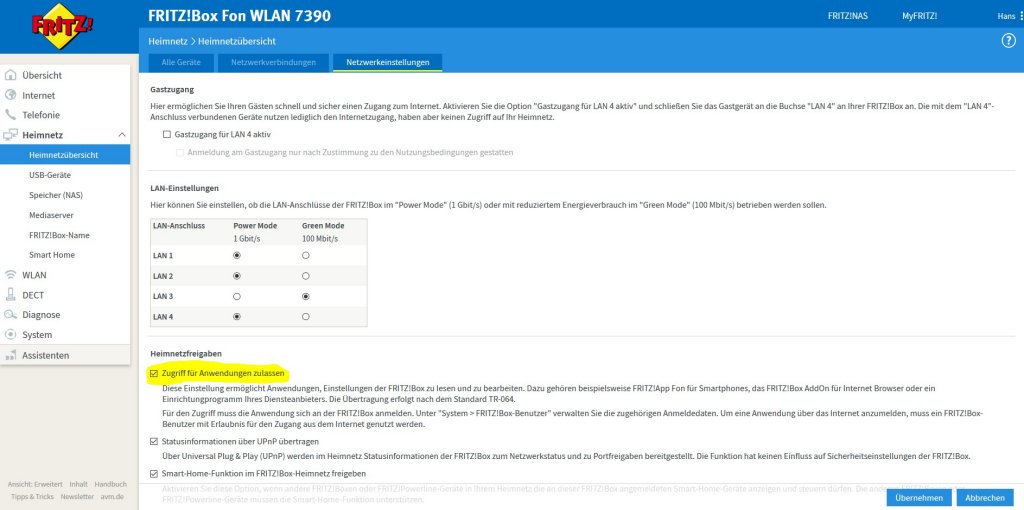Uncheck Zugriff für Anwendungen zulassen
Screen dimensions: 1024x510
[x=153, y=373]
